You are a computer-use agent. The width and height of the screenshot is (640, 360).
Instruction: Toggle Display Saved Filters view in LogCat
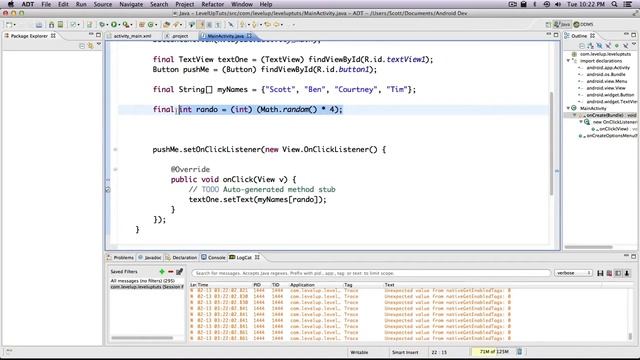tap(618, 273)
